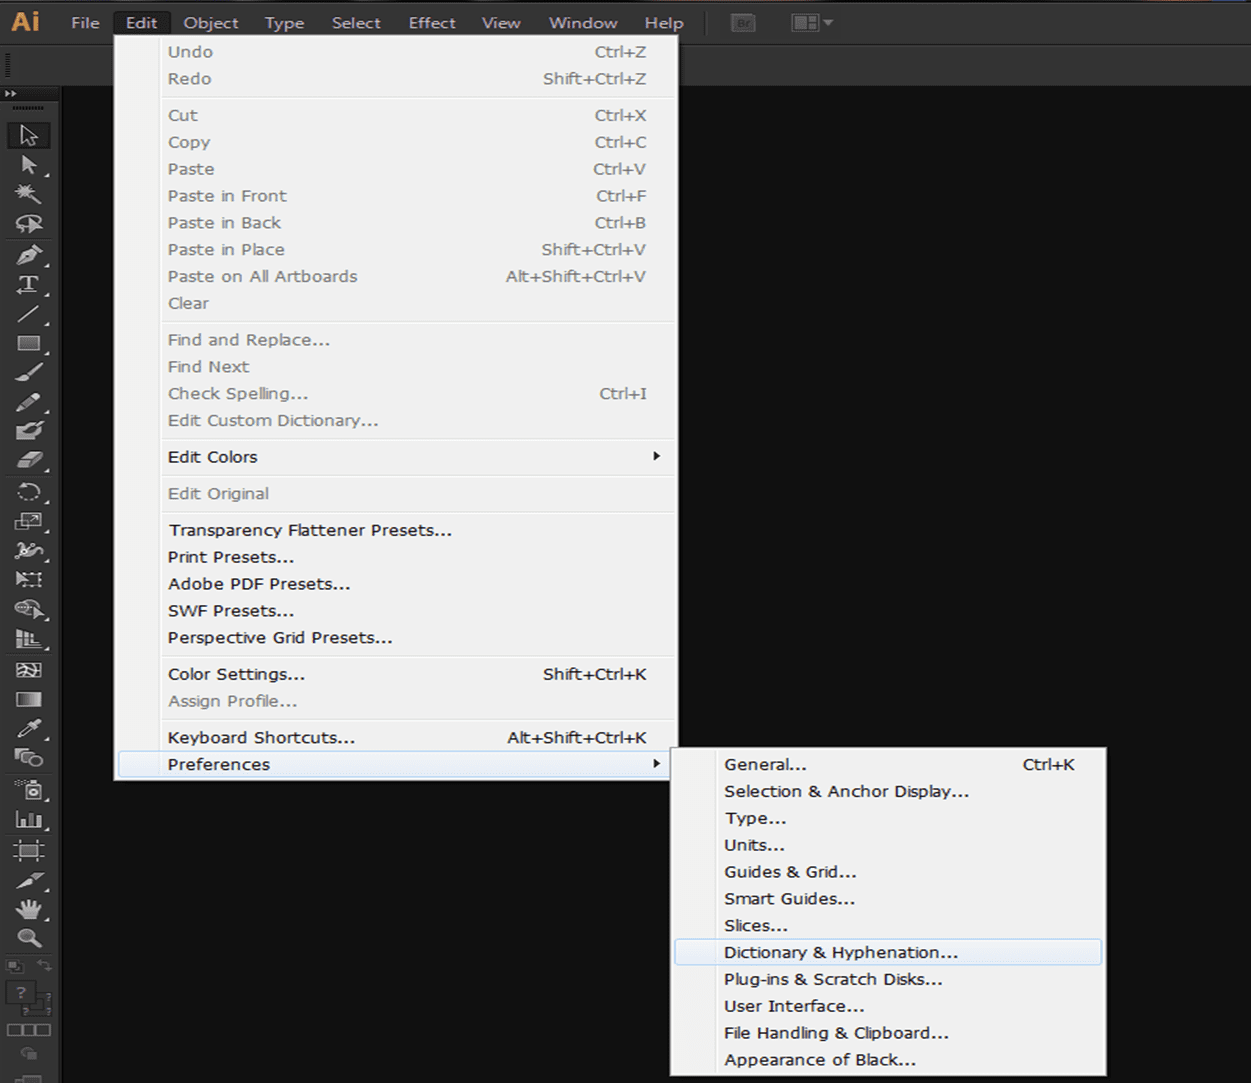This screenshot has height=1083, width=1251.
Task: Open the Type menu
Action: 284,22
